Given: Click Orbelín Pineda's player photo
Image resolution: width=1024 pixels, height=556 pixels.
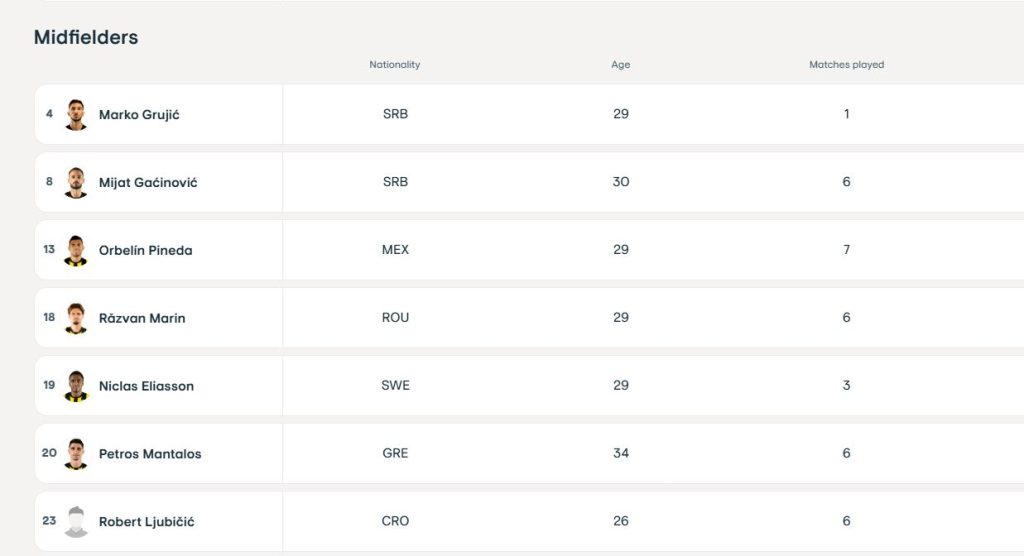Looking at the screenshot, I should 76,250.
